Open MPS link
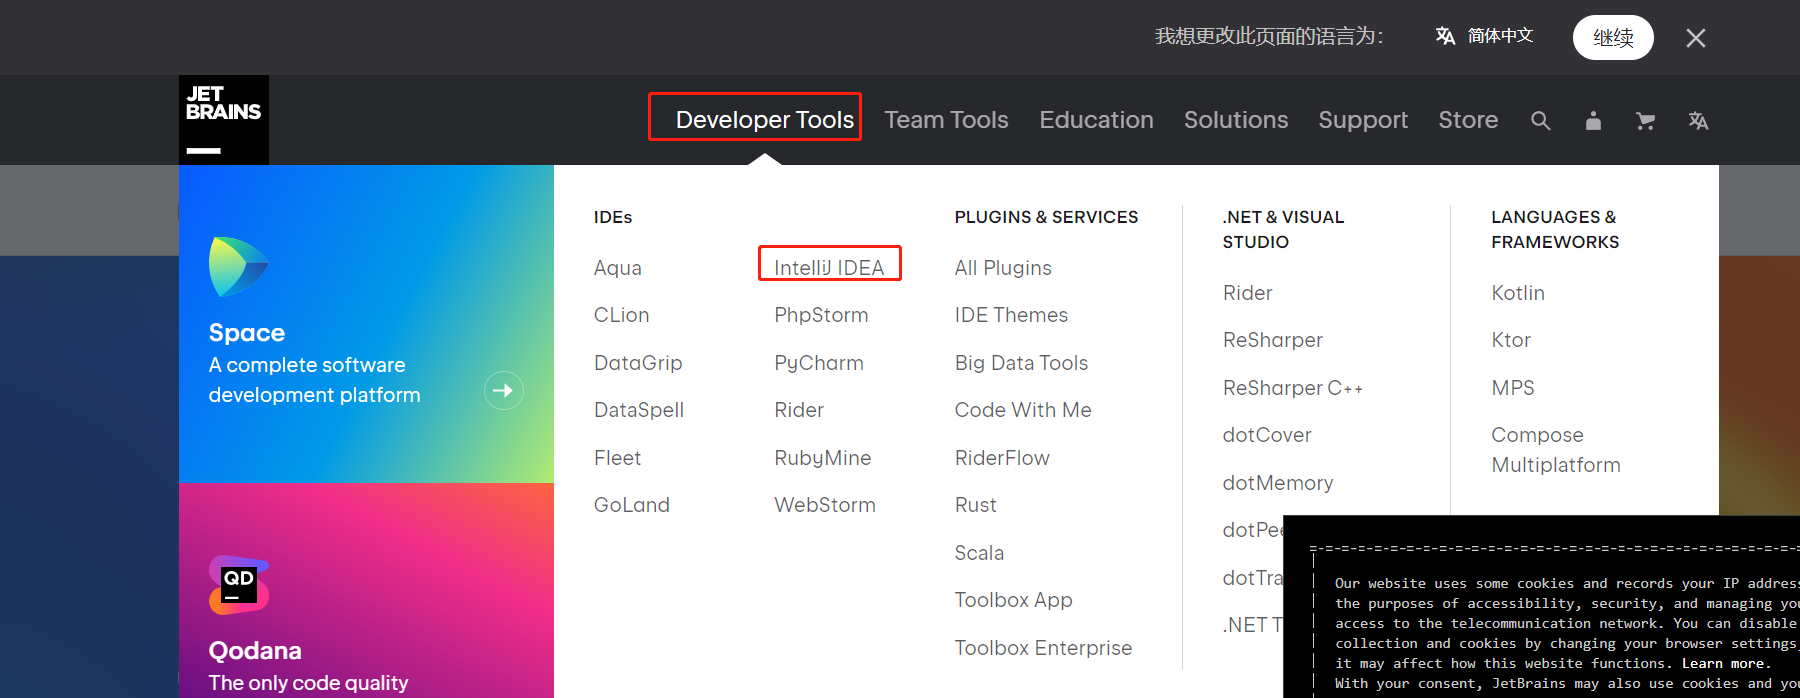Screen dimensions: 1800x698 click(1513, 388)
